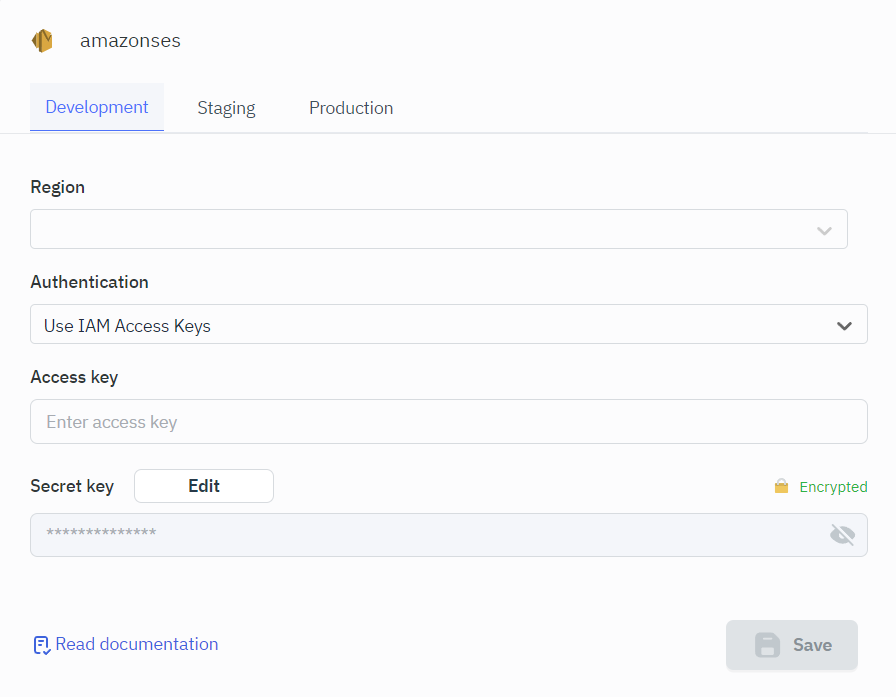Click the Amazon SES logo icon

[x=42, y=41]
